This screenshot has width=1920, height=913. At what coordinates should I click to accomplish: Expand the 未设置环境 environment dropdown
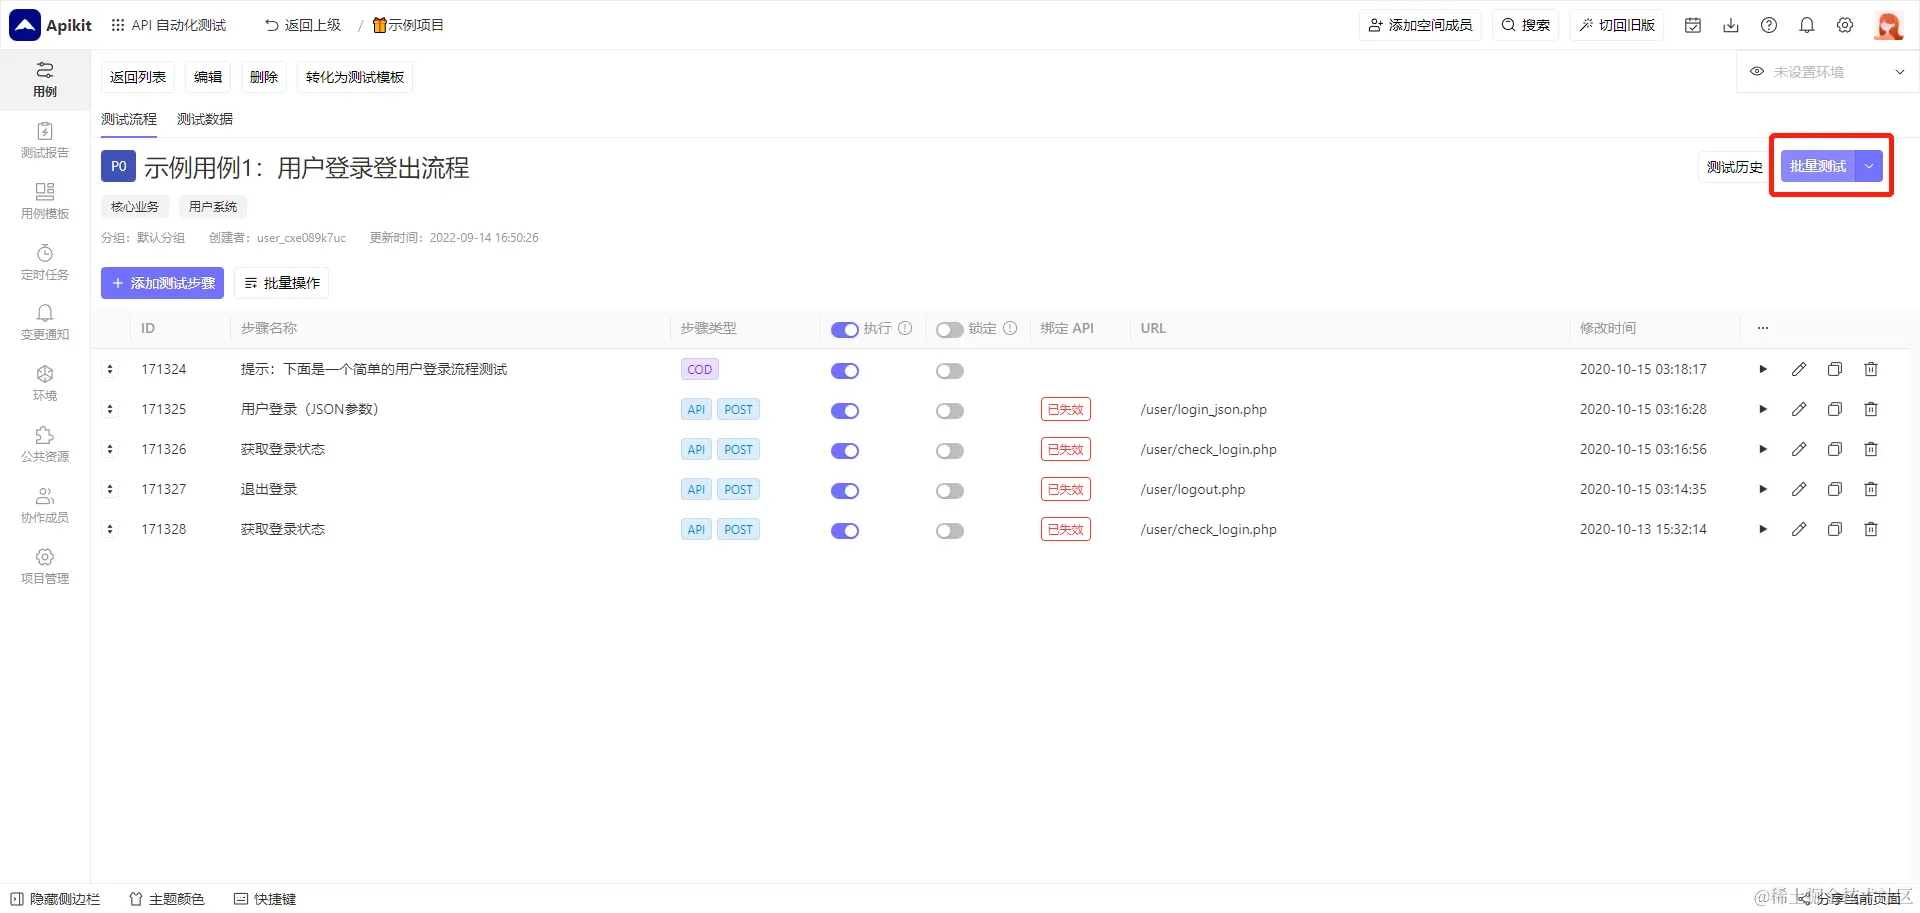click(x=1826, y=72)
